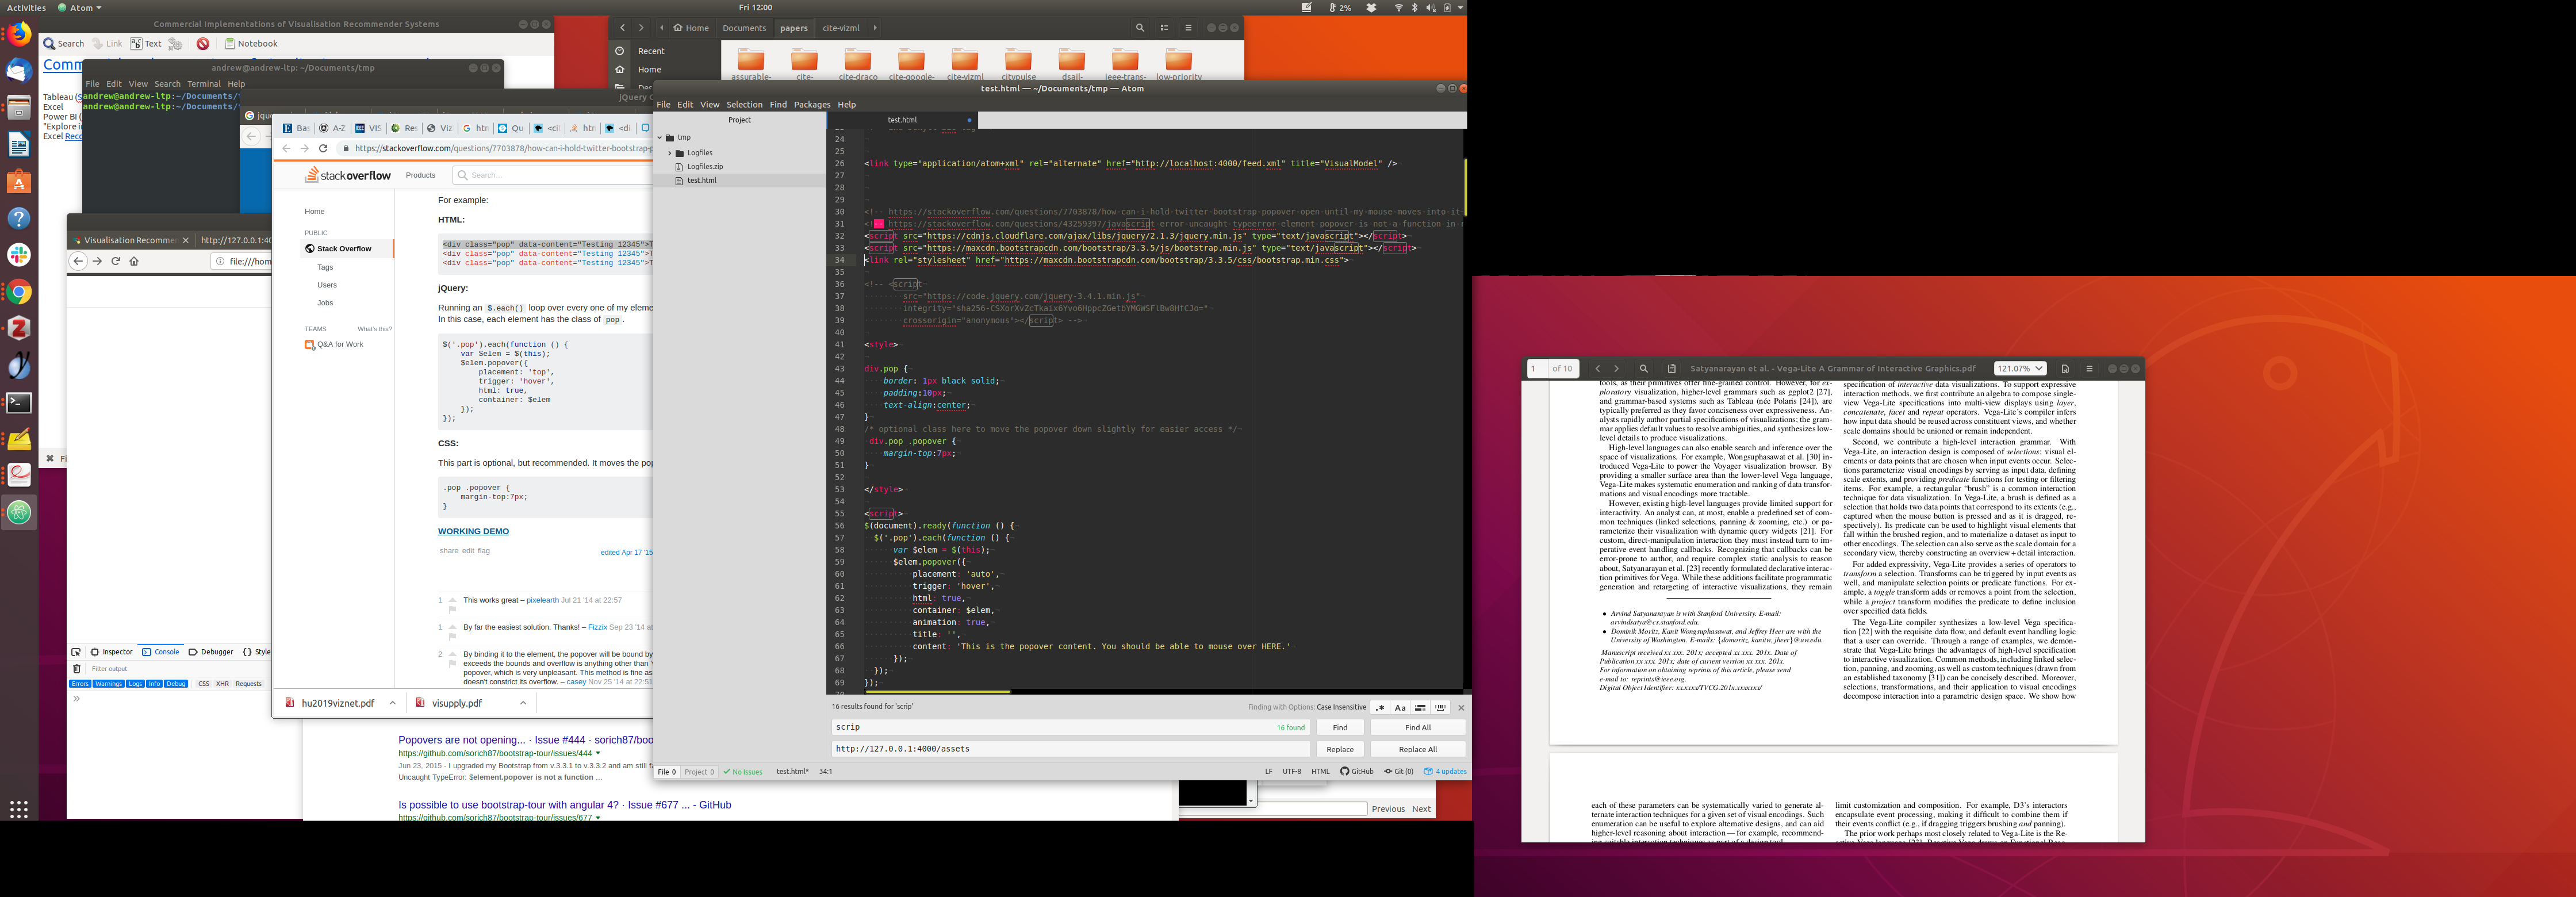Expand the Logfiles folder in project tree
This screenshot has width=2576, height=897.
pos(670,153)
